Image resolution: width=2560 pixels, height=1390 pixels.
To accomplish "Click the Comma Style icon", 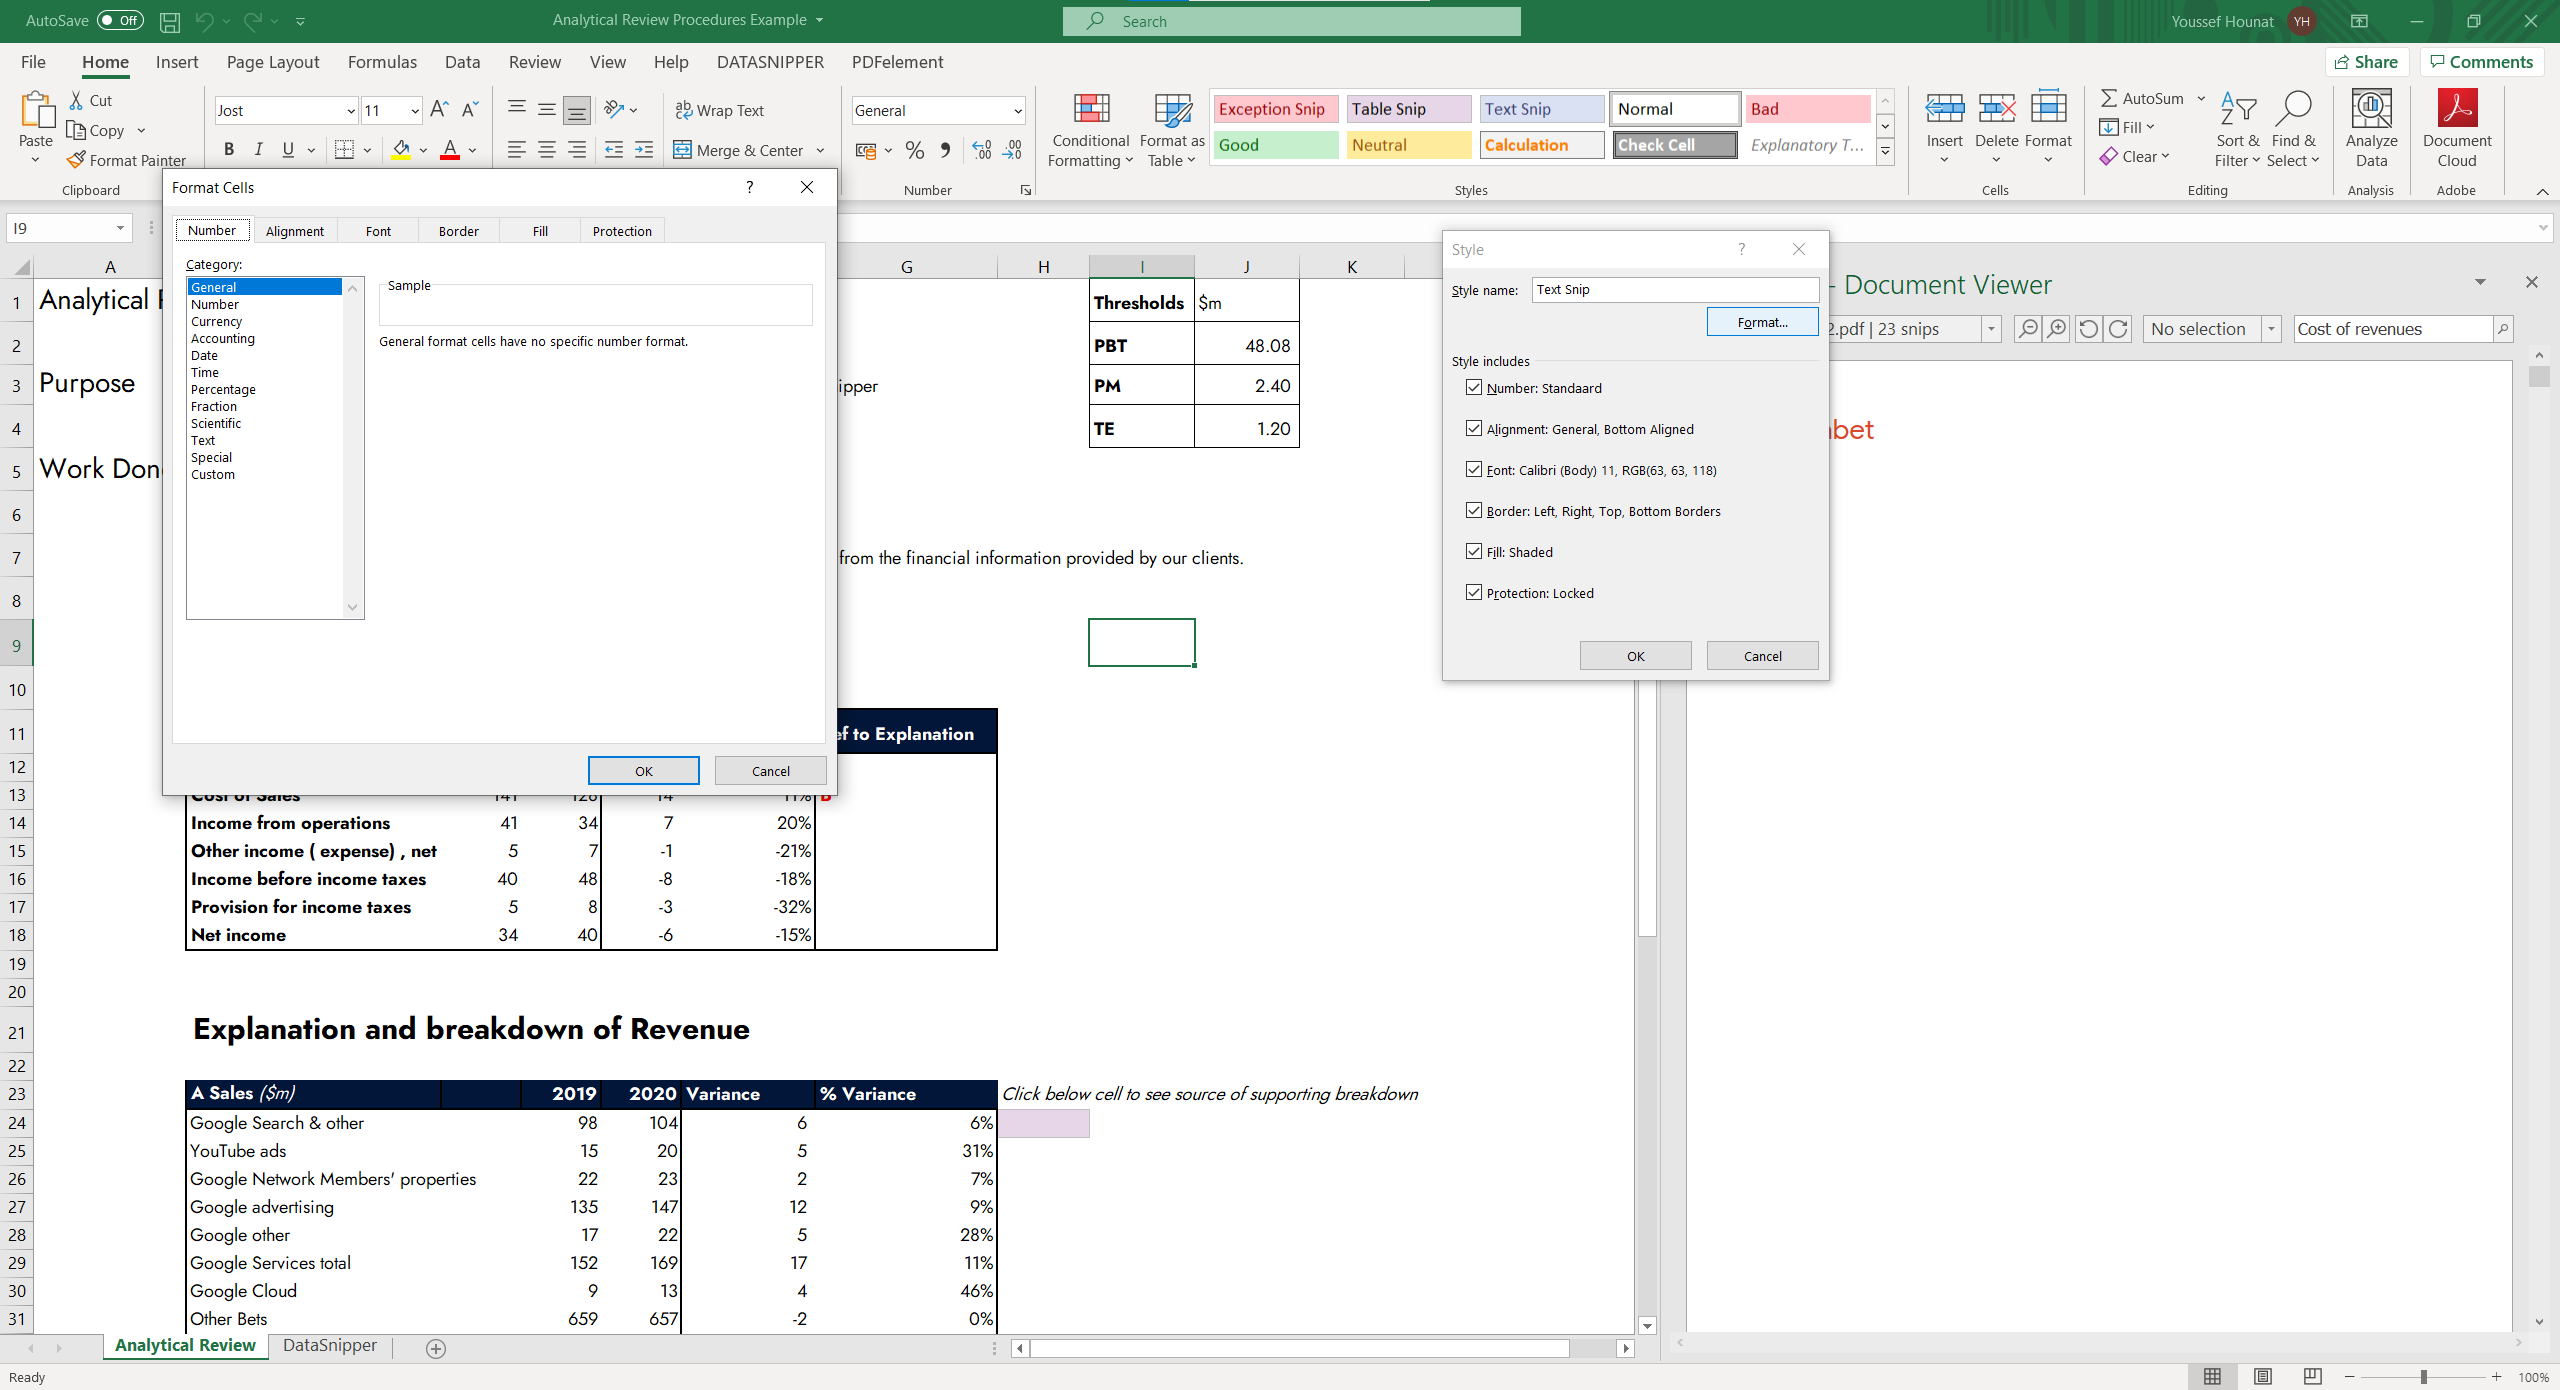I will [x=945, y=150].
